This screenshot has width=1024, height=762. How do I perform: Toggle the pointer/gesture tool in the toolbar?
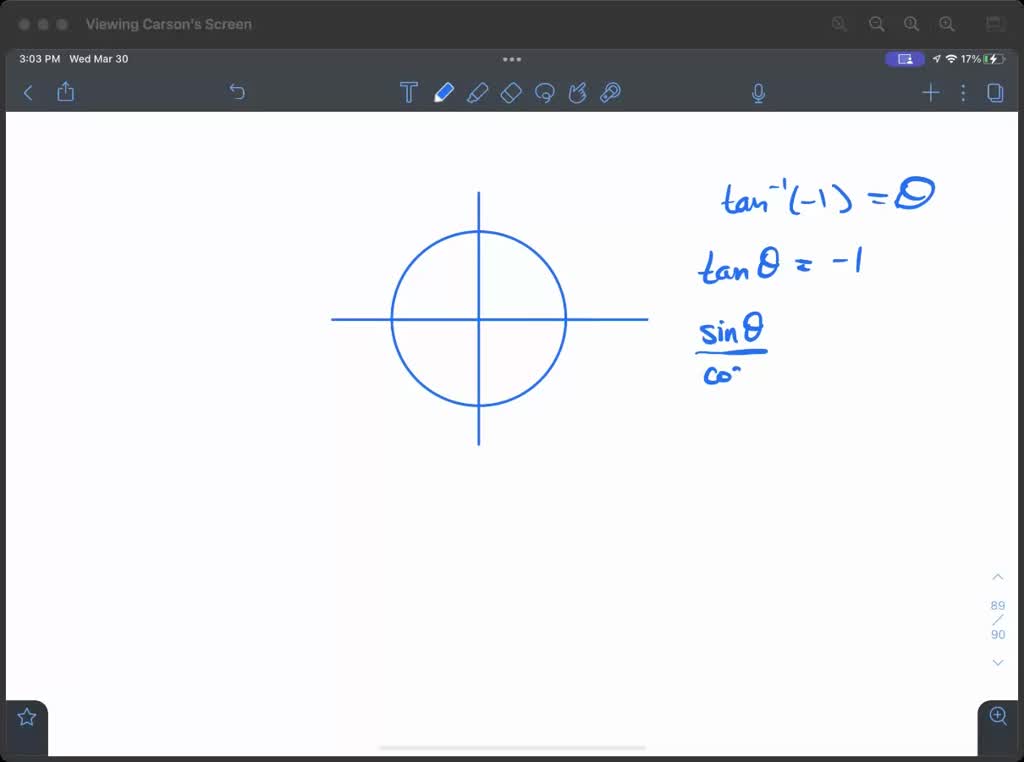pyautogui.click(x=577, y=92)
